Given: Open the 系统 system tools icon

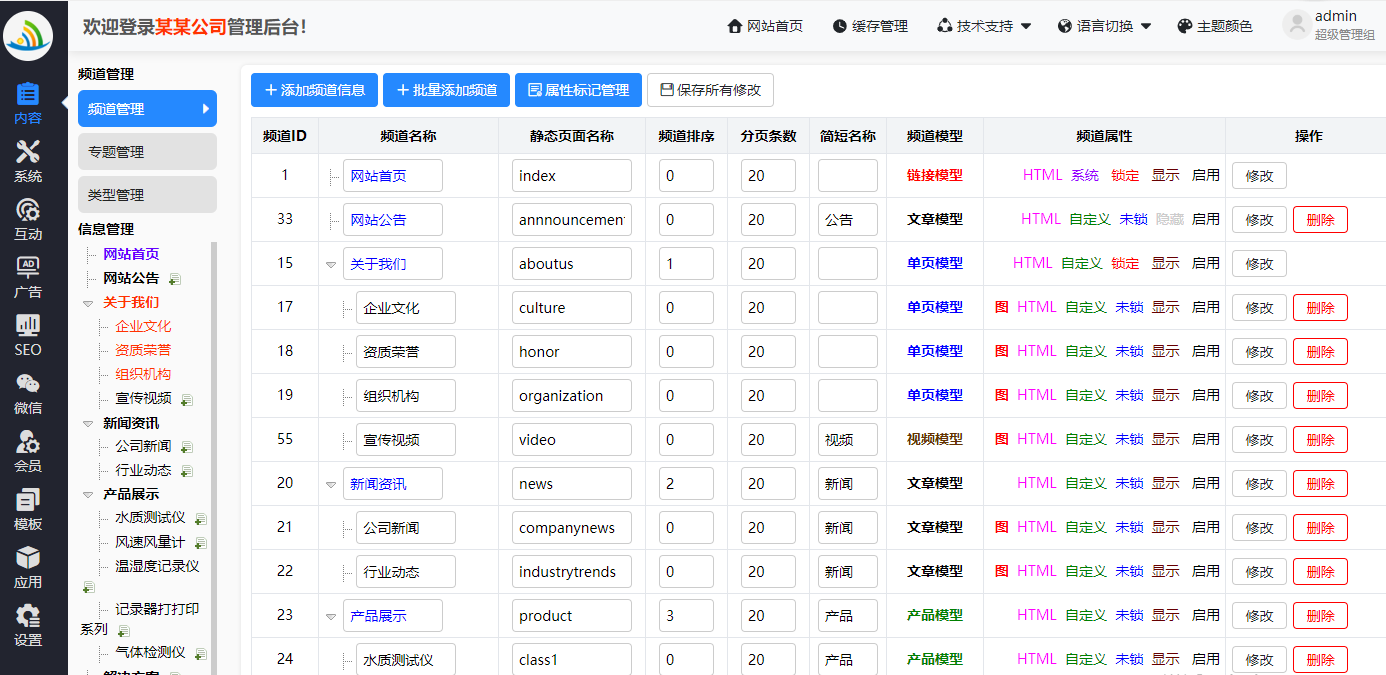Looking at the screenshot, I should tap(28, 161).
